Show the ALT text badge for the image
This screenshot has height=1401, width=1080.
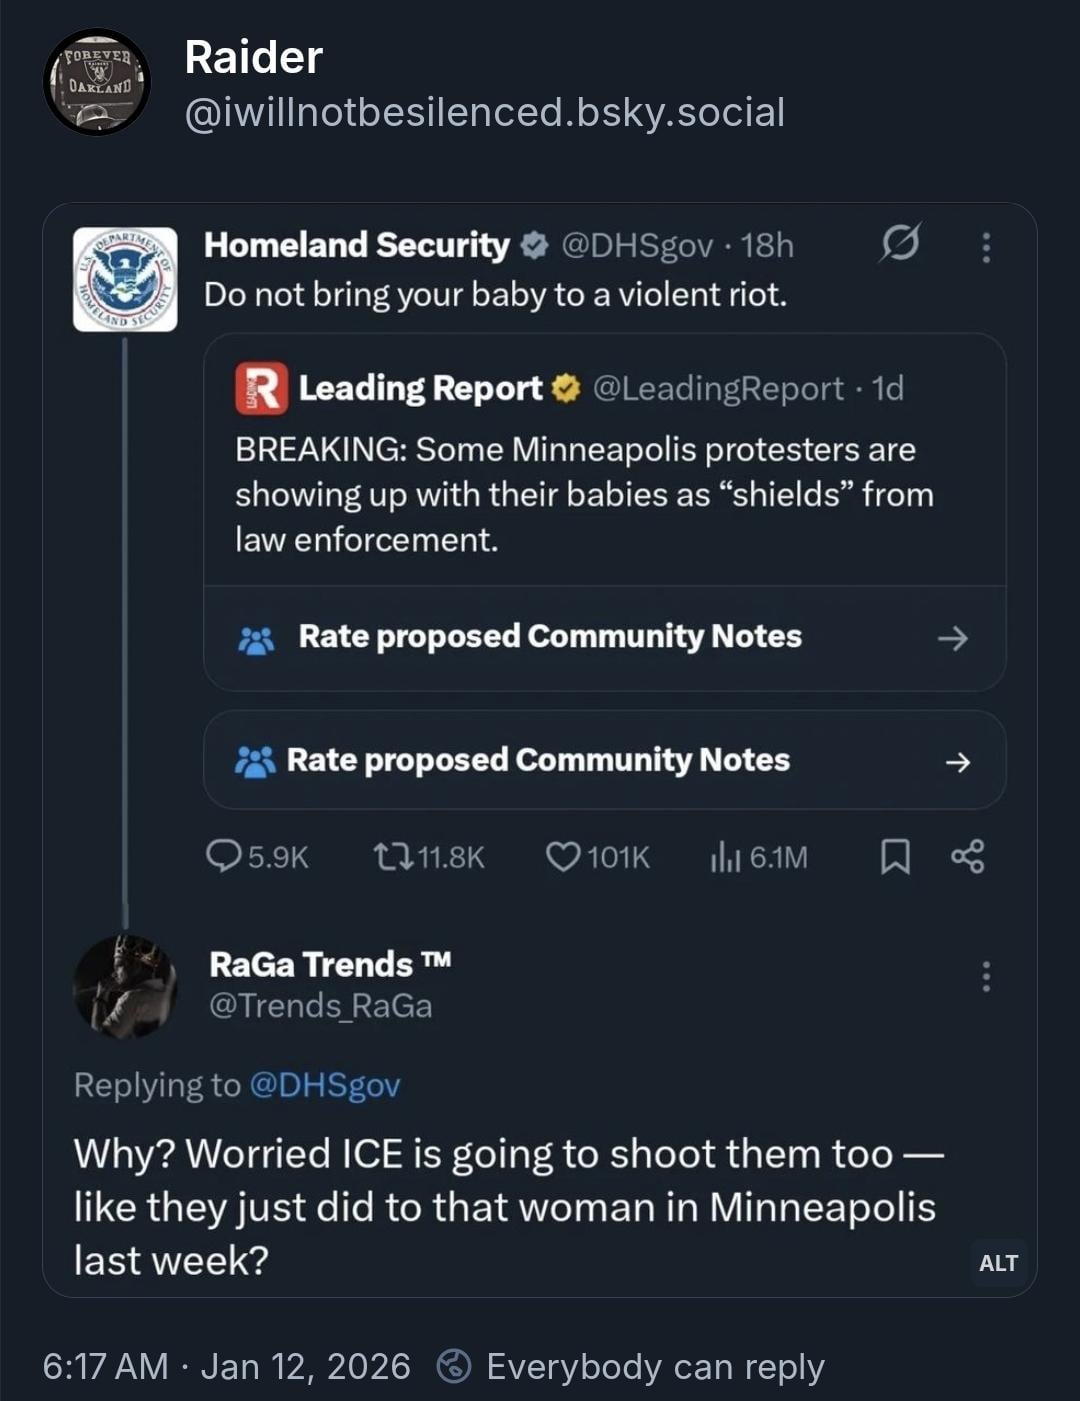pos(998,1263)
